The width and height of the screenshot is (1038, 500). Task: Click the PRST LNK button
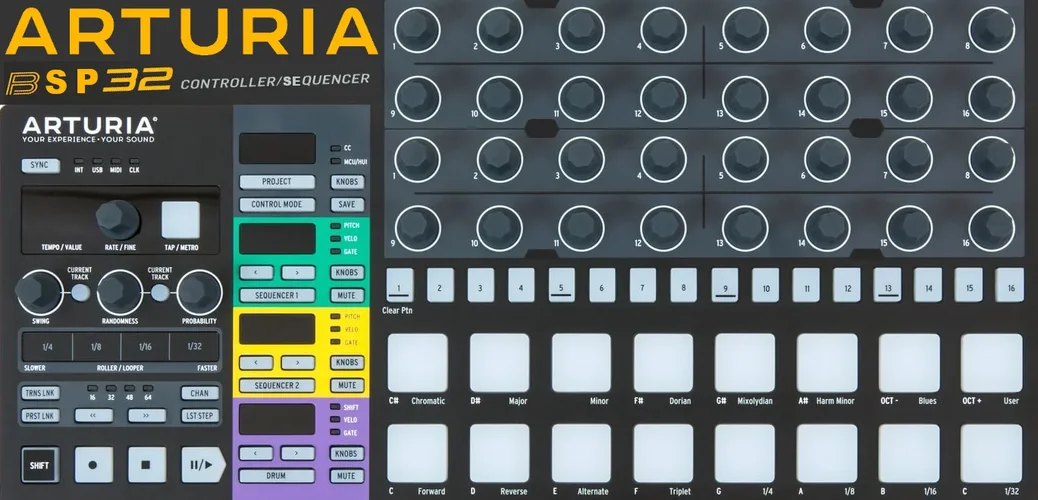click(x=40, y=416)
